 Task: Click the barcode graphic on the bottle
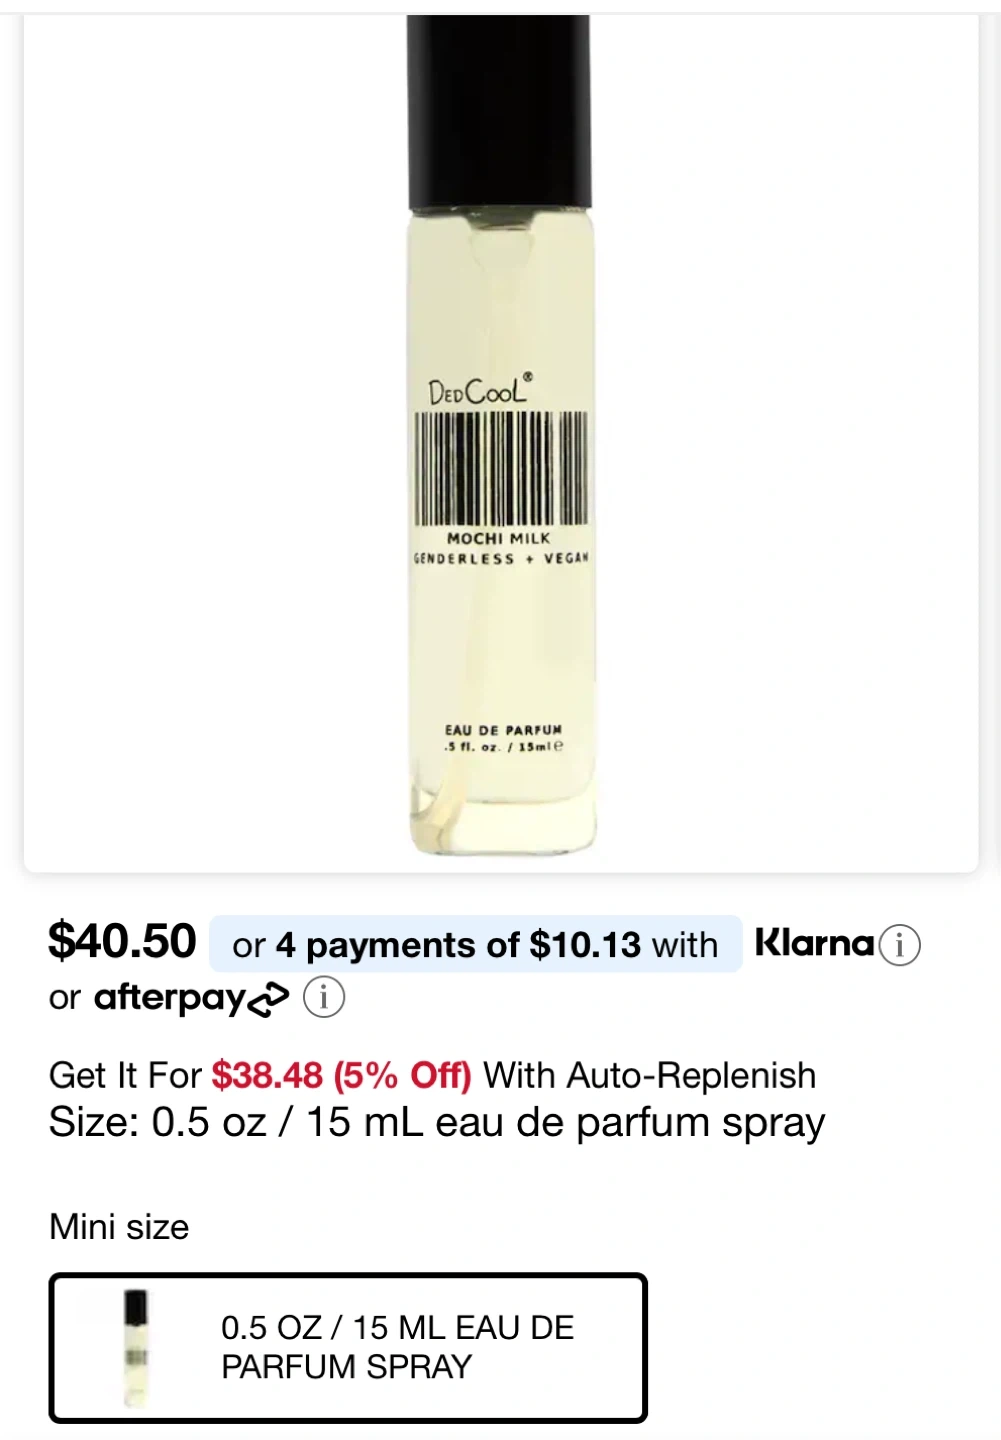501,468
